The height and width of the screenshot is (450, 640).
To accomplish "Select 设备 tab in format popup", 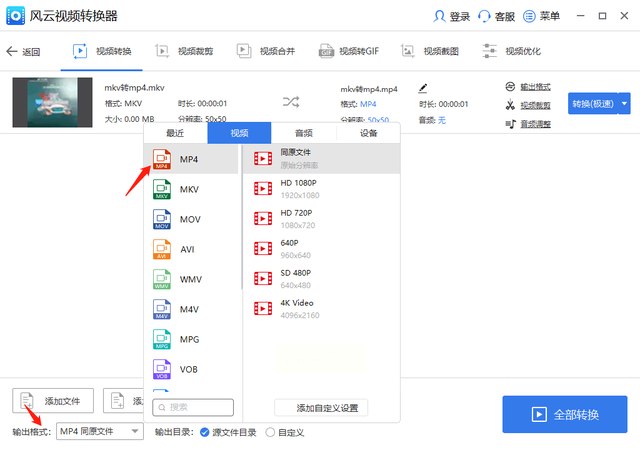I will (x=369, y=133).
